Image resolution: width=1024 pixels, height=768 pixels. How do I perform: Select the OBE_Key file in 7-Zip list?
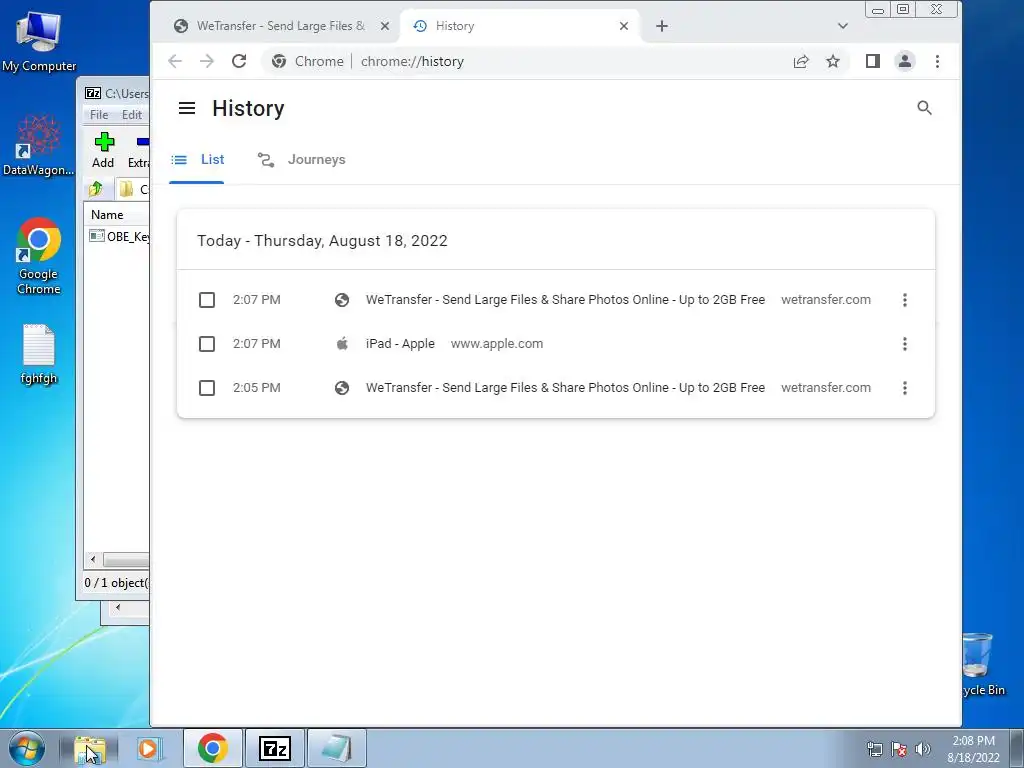[x=121, y=236]
